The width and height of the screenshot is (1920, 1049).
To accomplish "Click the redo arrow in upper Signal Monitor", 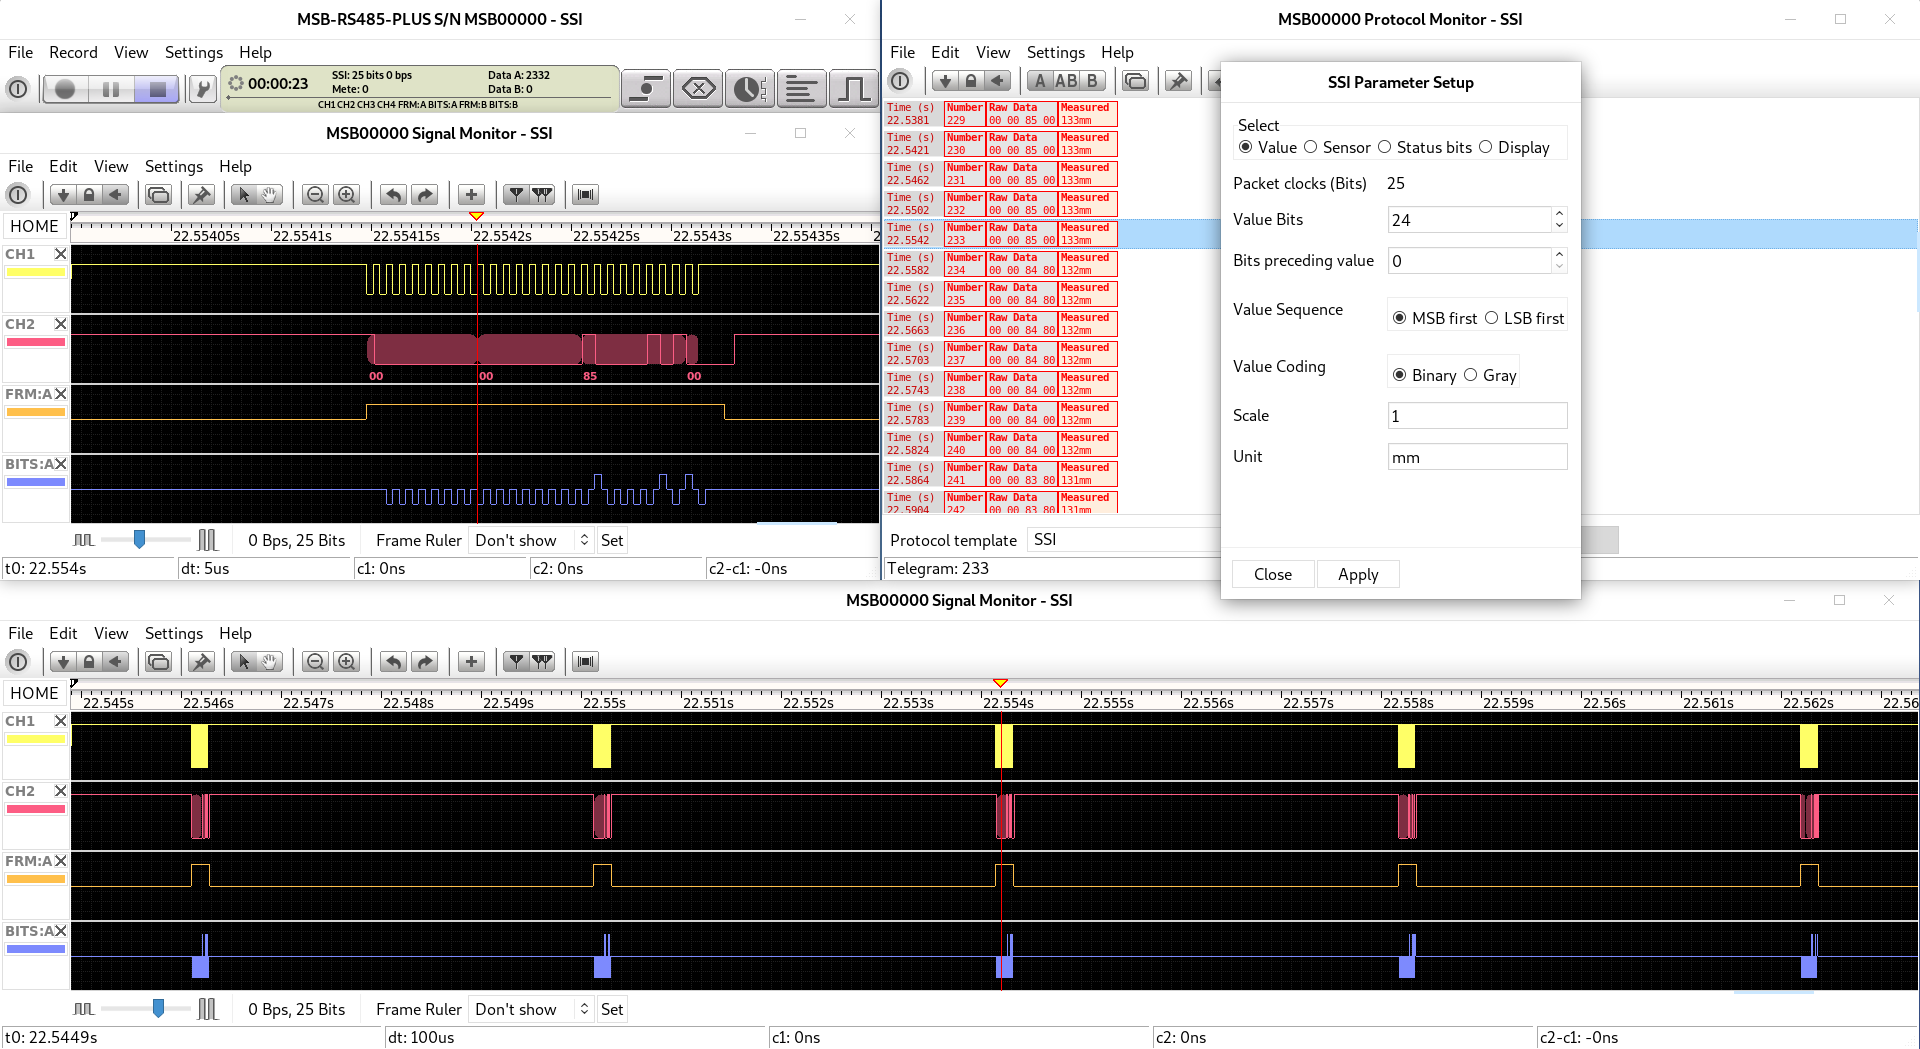I will pos(425,195).
